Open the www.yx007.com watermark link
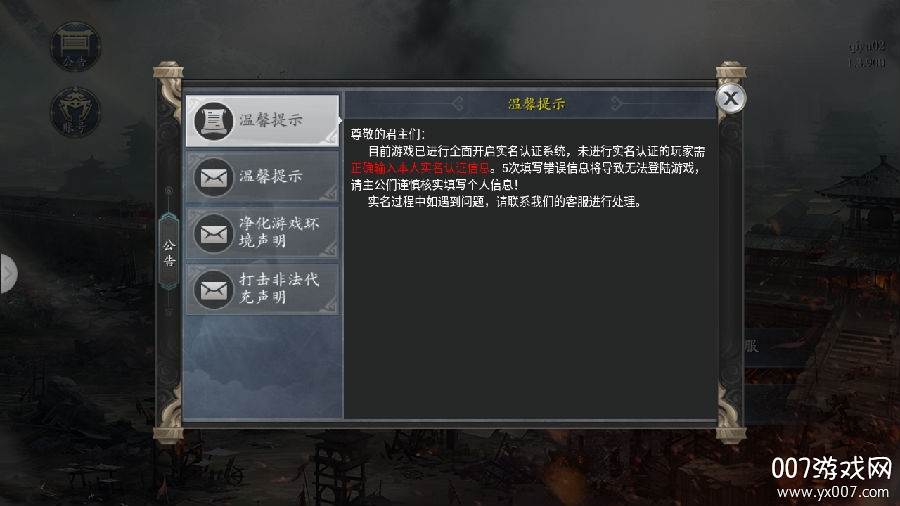 [x=833, y=492]
